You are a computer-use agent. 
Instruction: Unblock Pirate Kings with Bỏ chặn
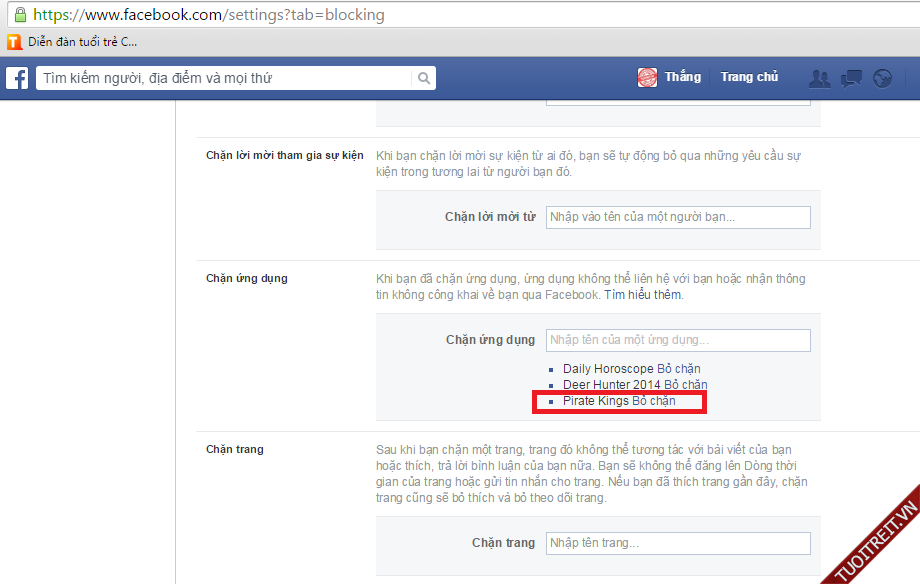(x=654, y=401)
